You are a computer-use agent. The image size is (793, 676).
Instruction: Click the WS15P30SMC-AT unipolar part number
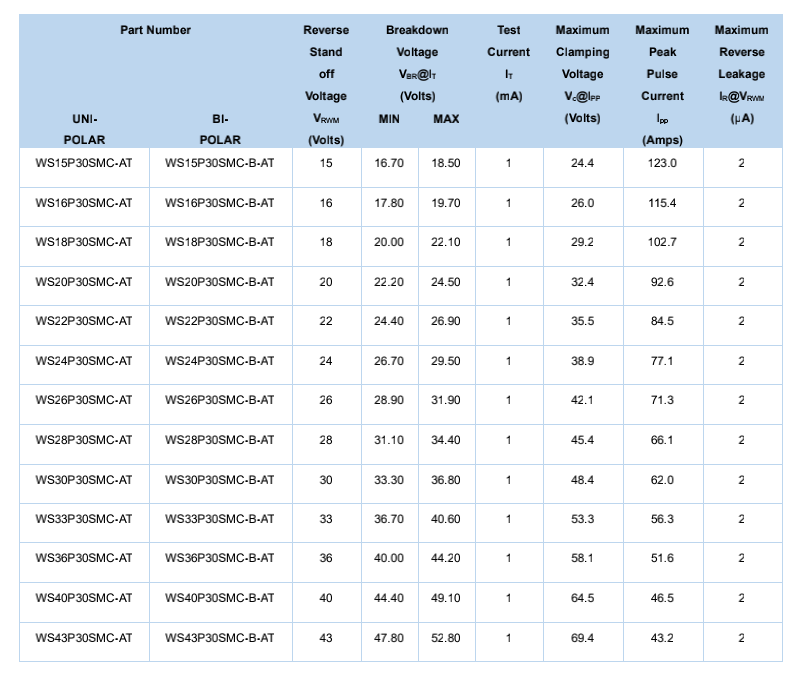point(84,163)
